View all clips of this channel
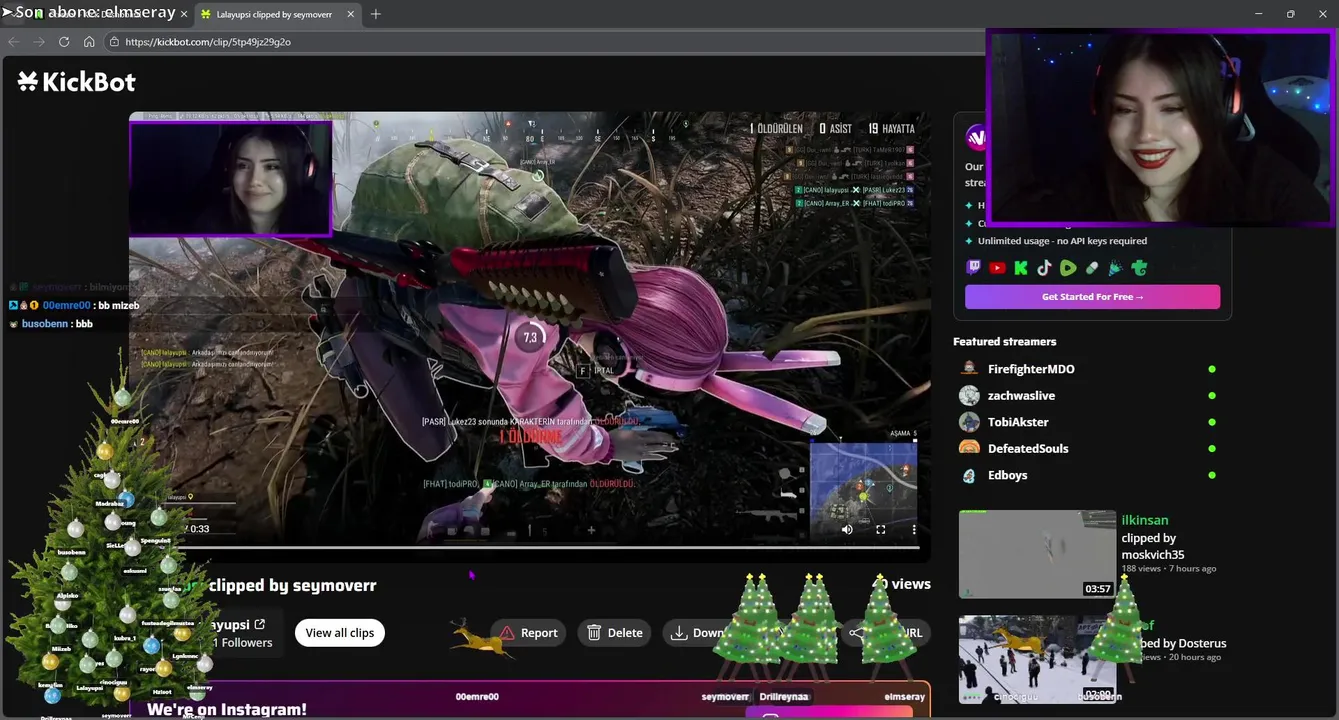This screenshot has height=720, width=1339. pyautogui.click(x=340, y=633)
